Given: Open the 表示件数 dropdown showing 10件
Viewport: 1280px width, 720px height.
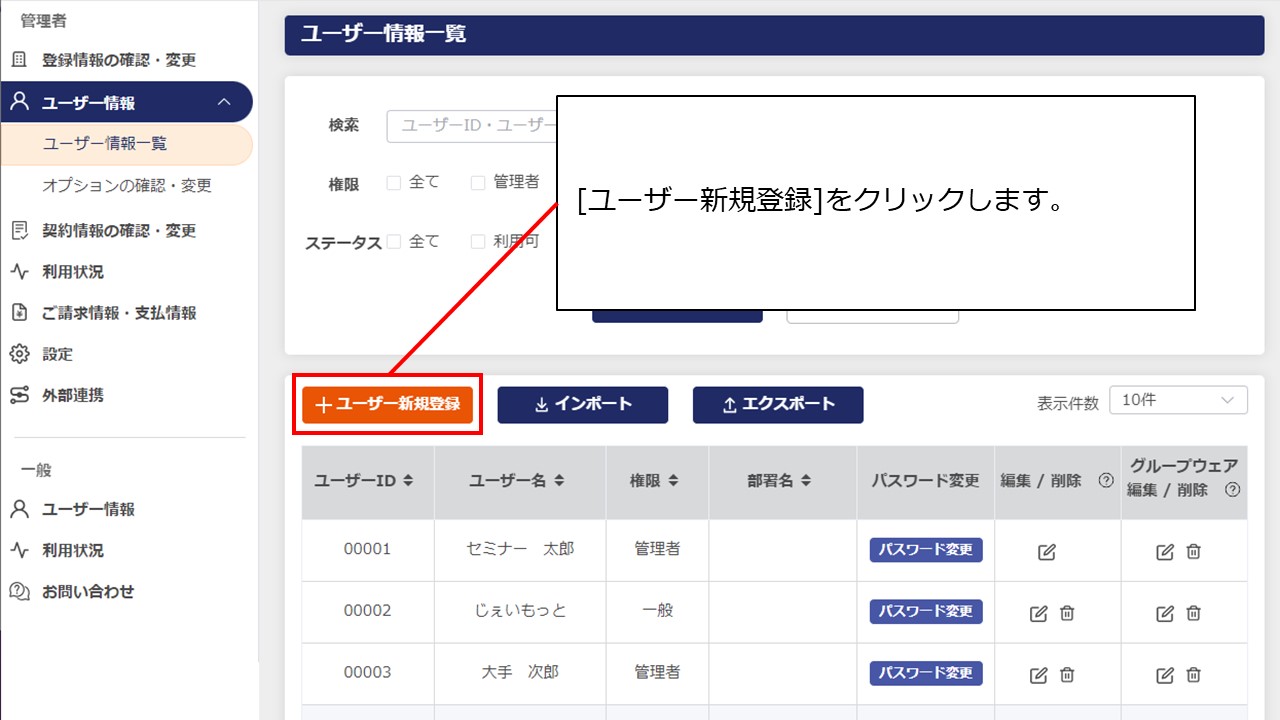Looking at the screenshot, I should point(1178,399).
